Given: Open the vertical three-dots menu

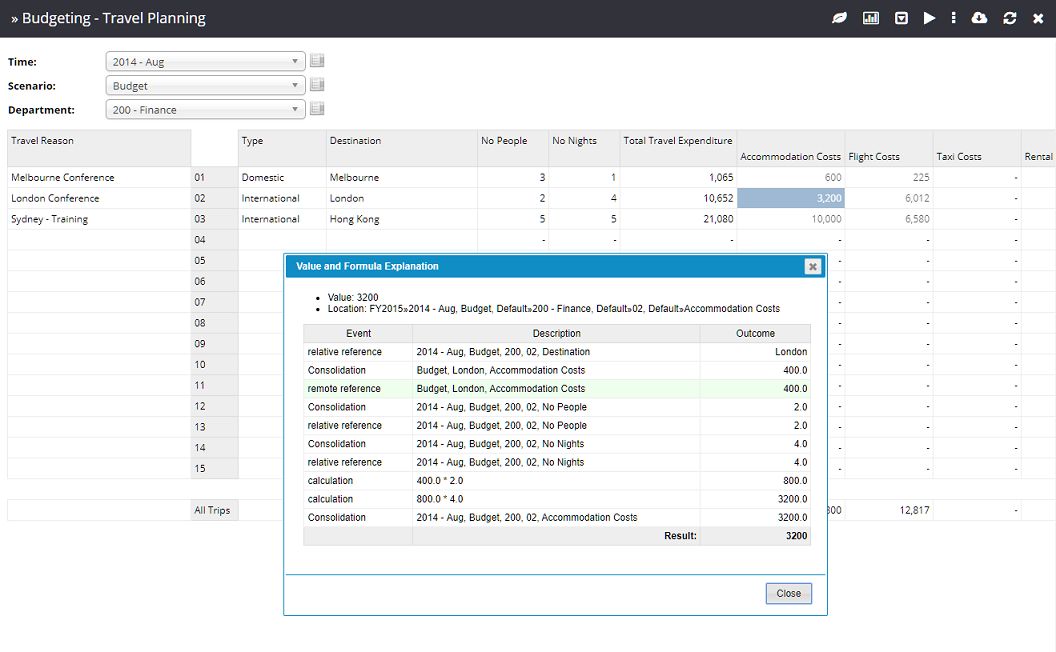Looking at the screenshot, I should [x=953, y=18].
